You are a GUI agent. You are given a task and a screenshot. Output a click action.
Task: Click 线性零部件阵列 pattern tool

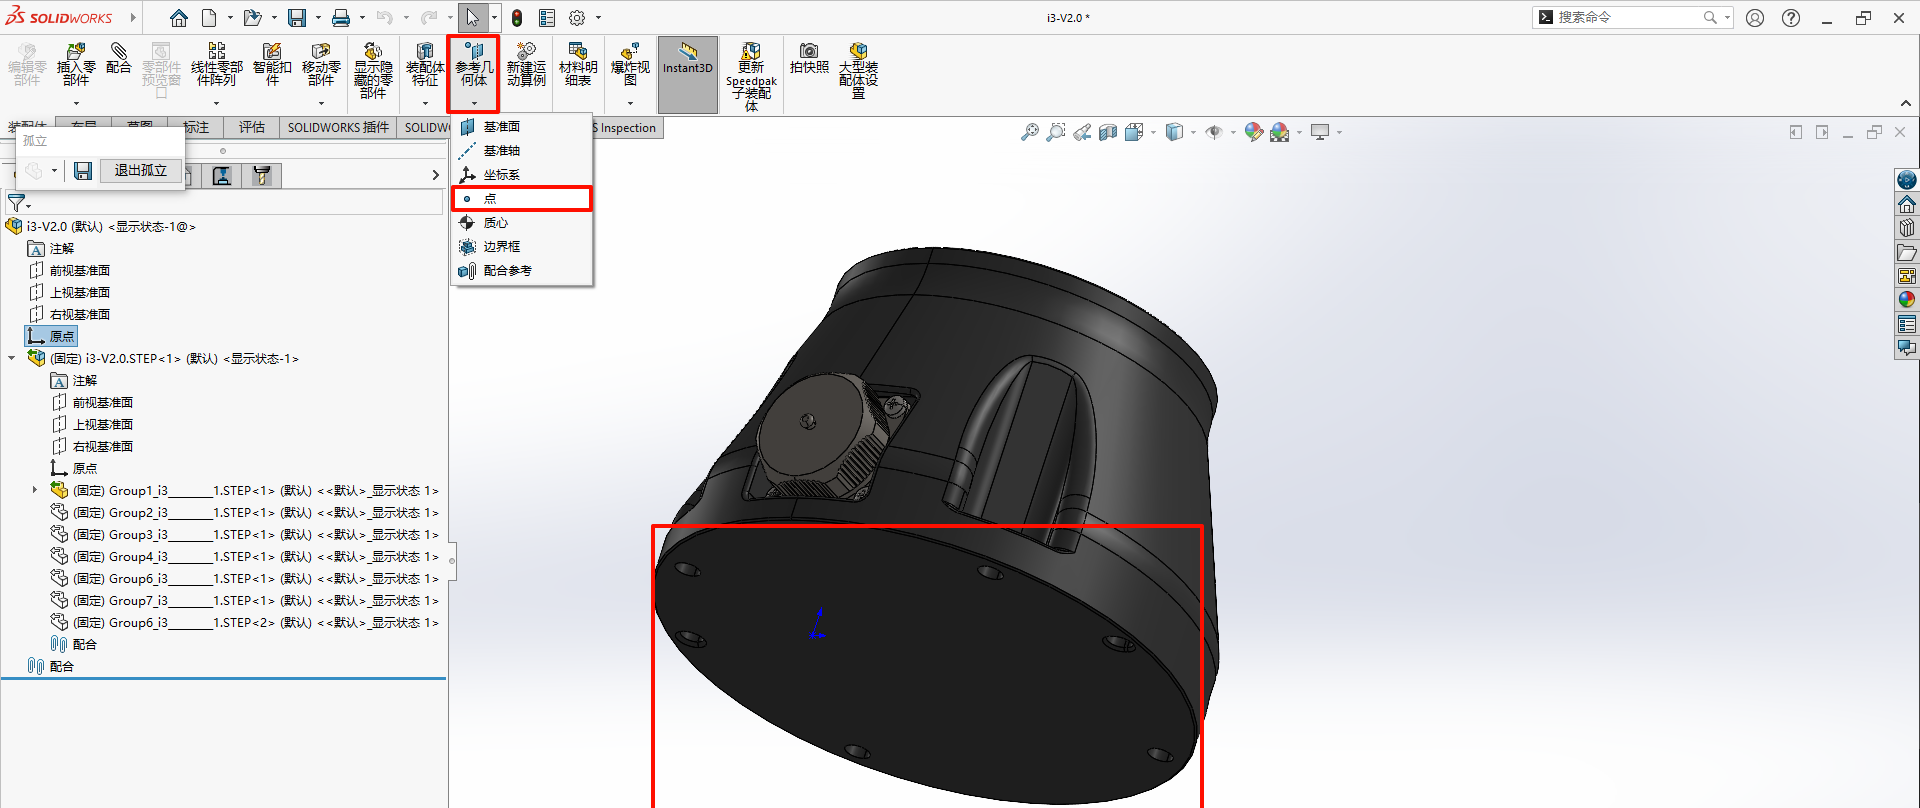click(x=217, y=65)
